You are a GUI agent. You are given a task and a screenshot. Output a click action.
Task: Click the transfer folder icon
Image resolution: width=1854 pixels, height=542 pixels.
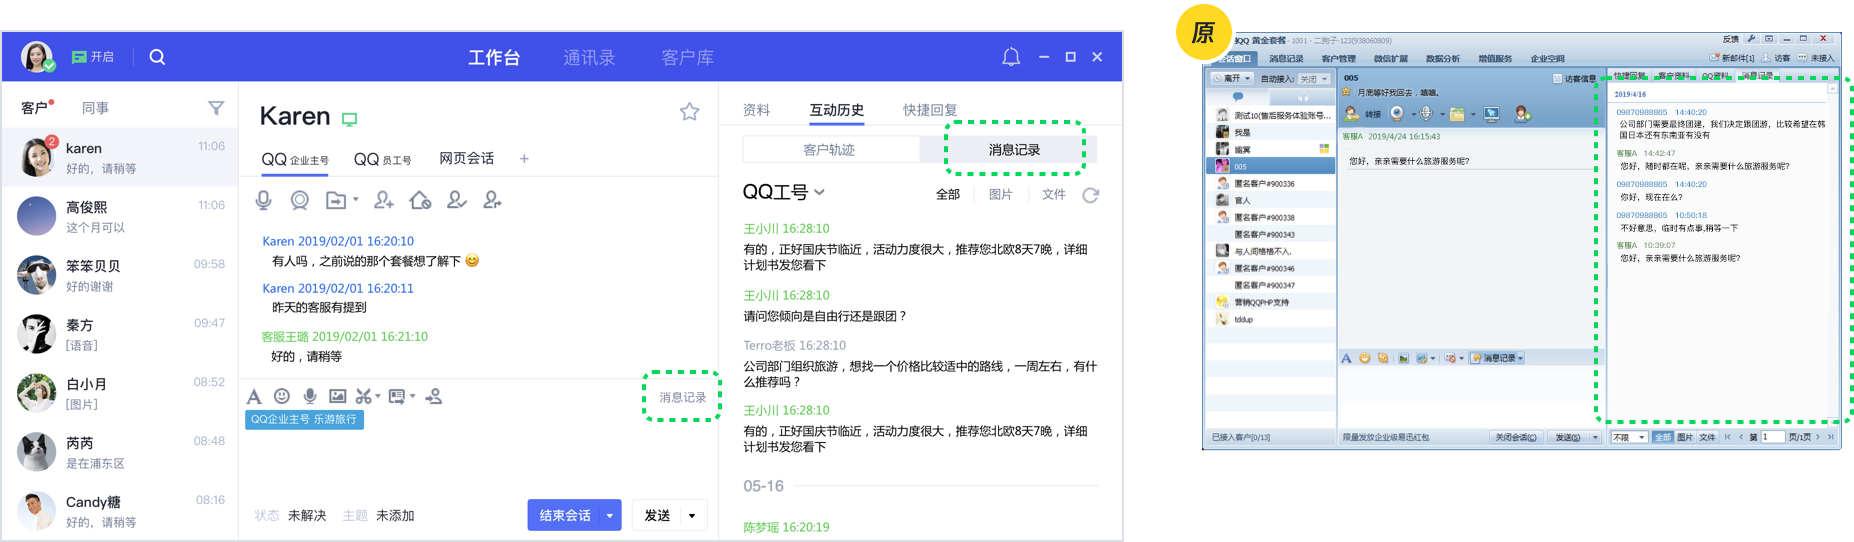[x=336, y=200]
